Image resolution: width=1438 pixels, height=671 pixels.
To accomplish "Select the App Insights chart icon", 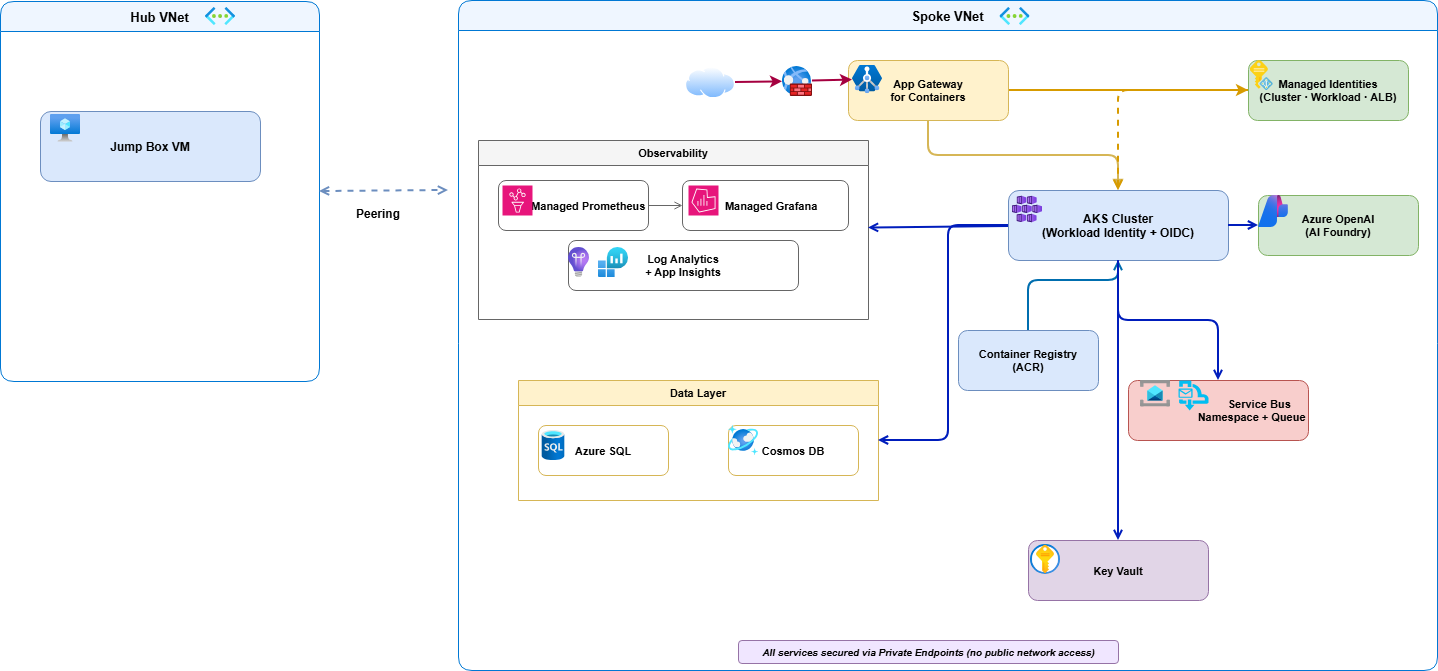I will point(612,261).
